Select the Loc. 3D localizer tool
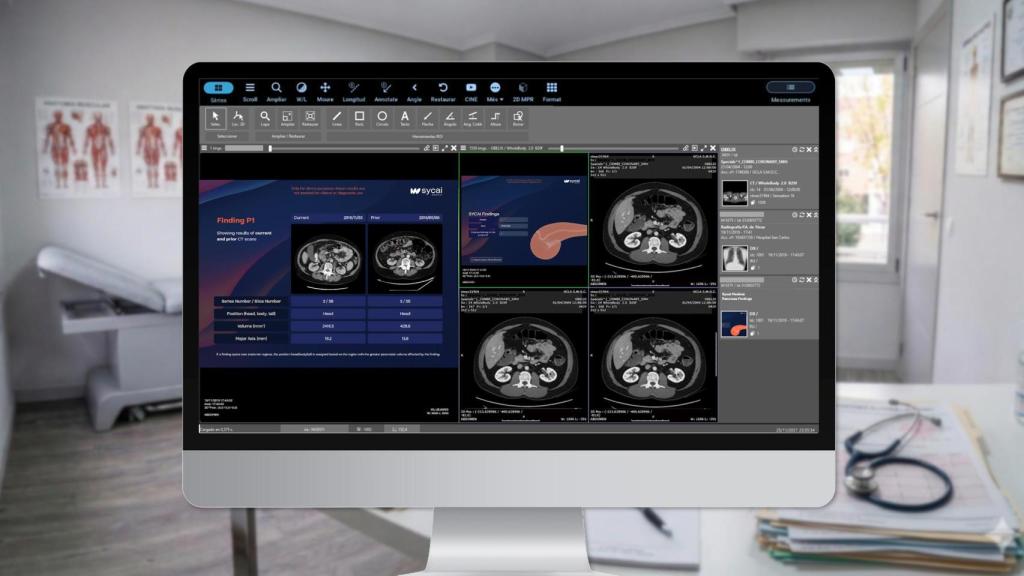Viewport: 1024px width, 576px height. click(x=238, y=118)
